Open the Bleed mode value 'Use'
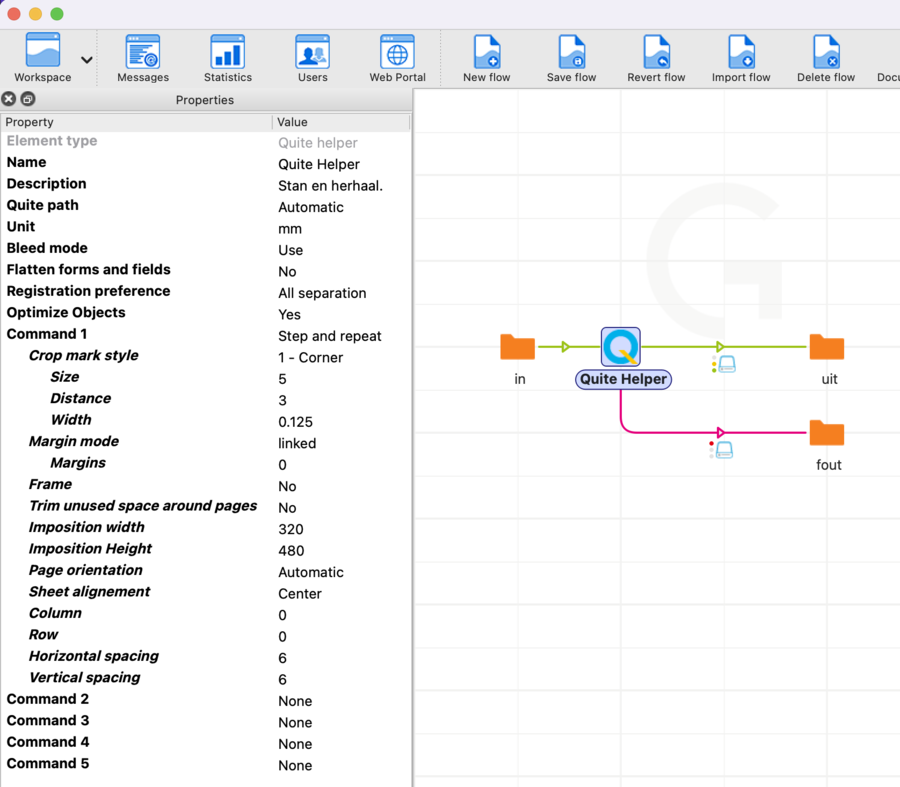Viewport: 900px width, 787px height. pyautogui.click(x=290, y=250)
